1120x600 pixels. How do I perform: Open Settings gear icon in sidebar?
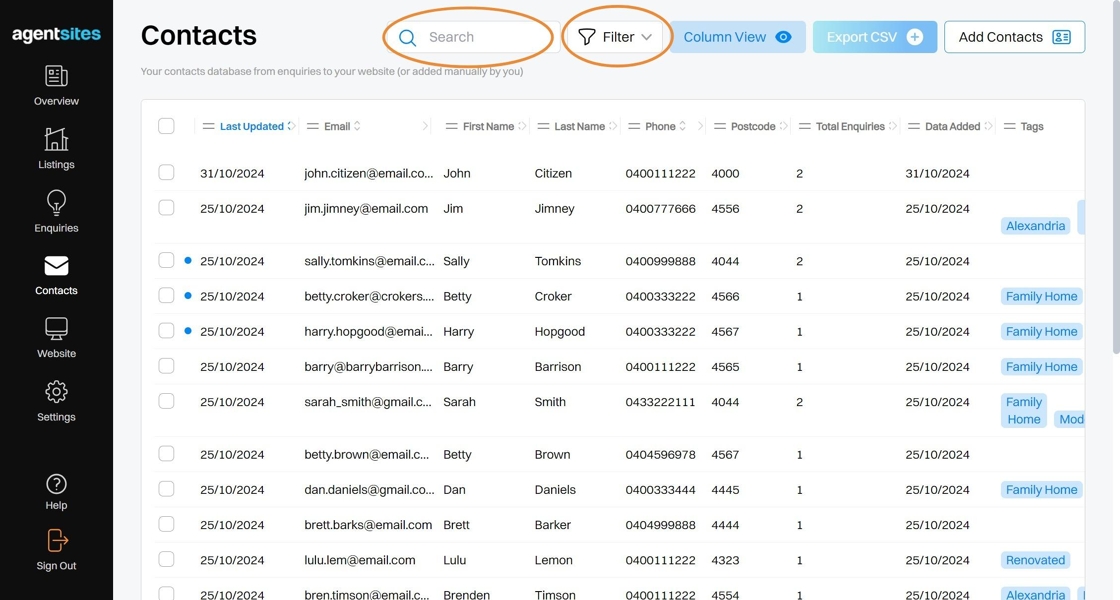(x=56, y=392)
